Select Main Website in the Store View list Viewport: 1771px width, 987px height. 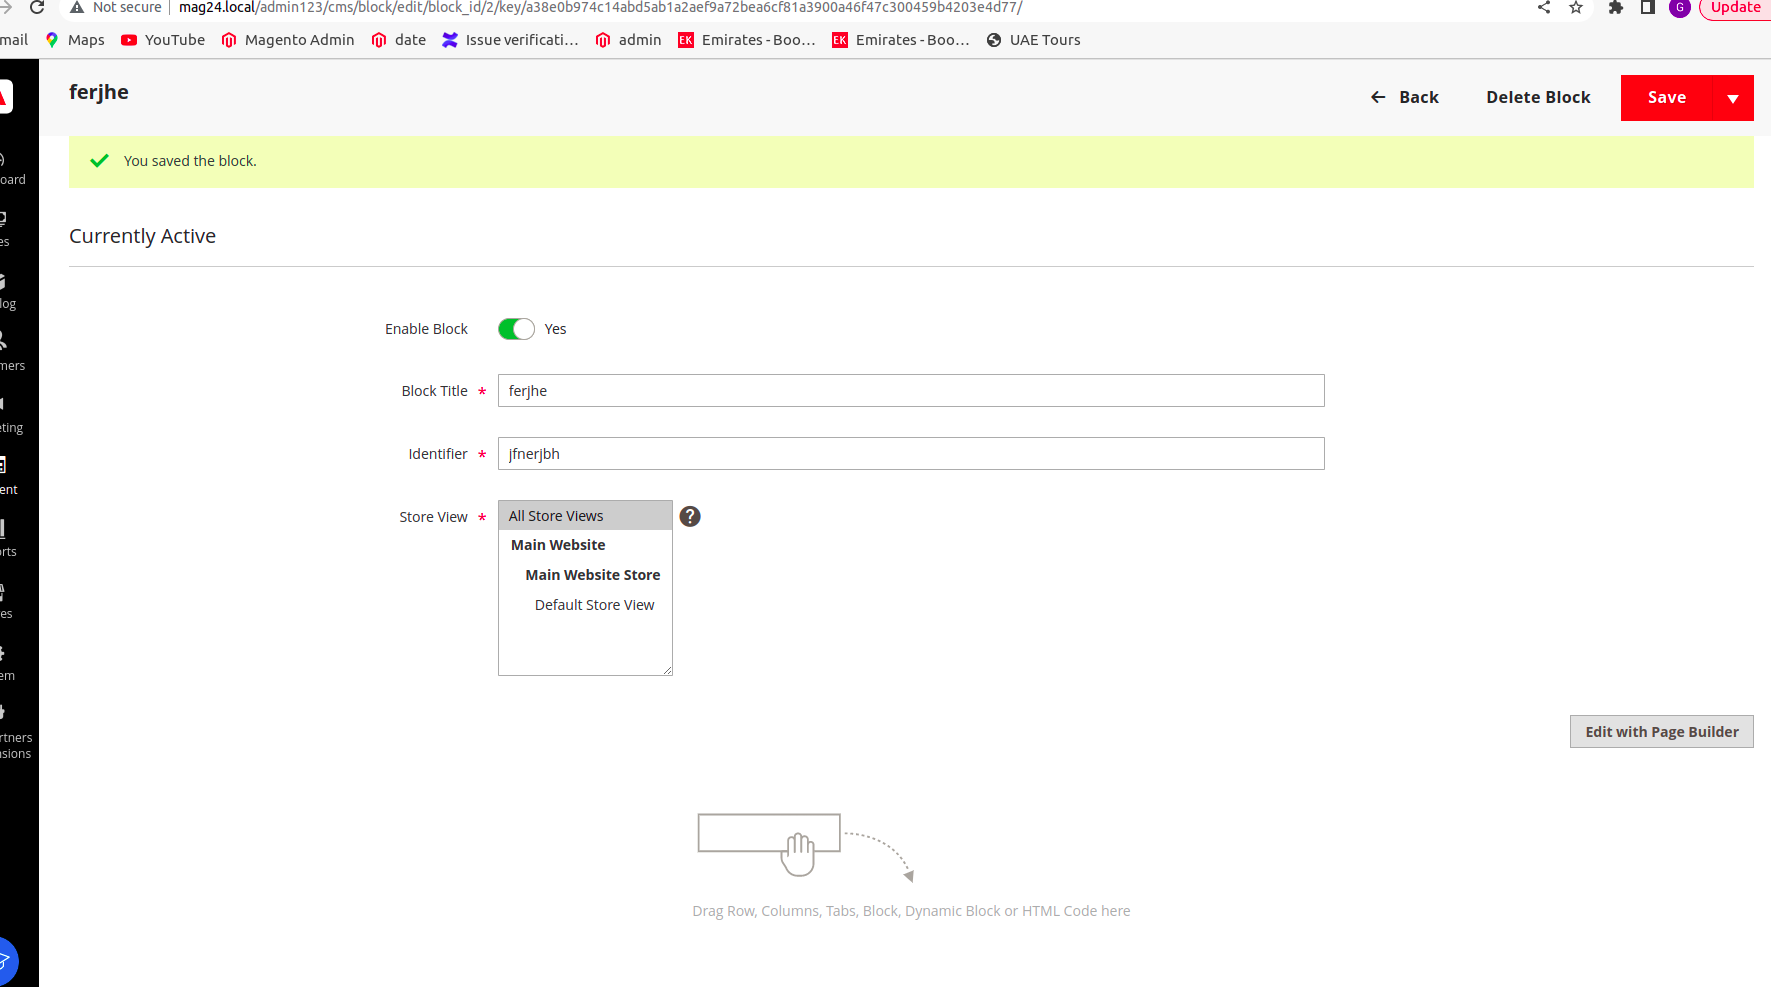click(557, 544)
